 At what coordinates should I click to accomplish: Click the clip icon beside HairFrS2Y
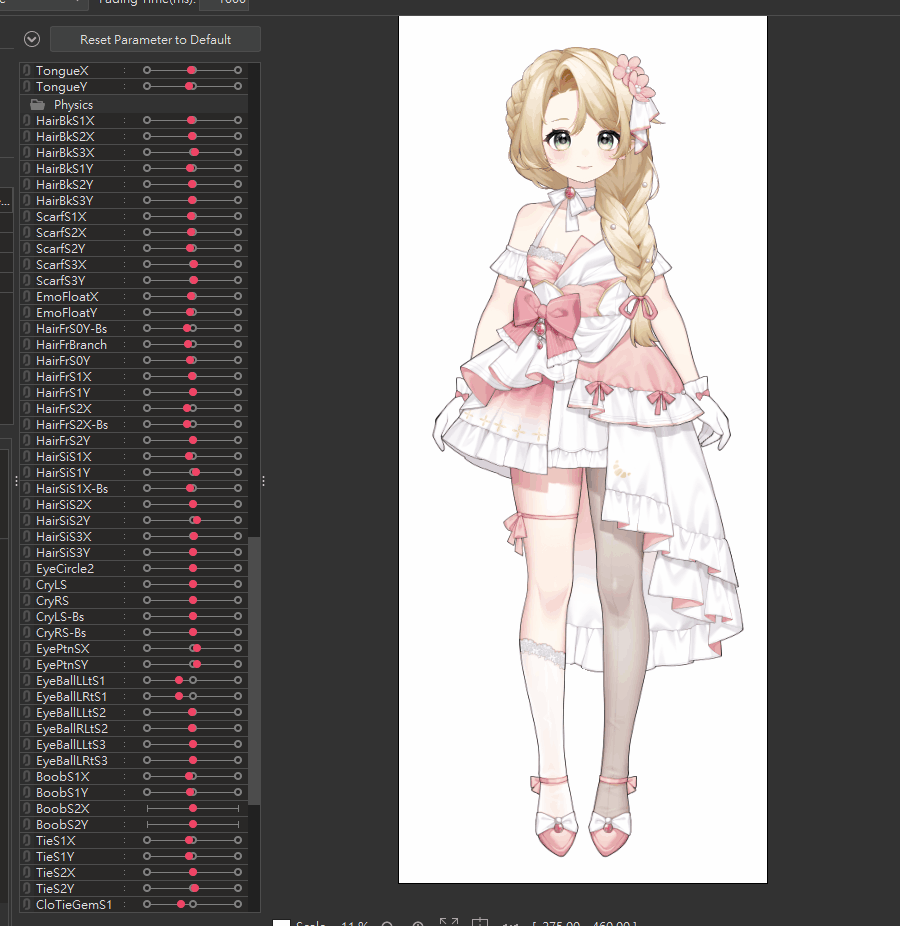(27, 440)
